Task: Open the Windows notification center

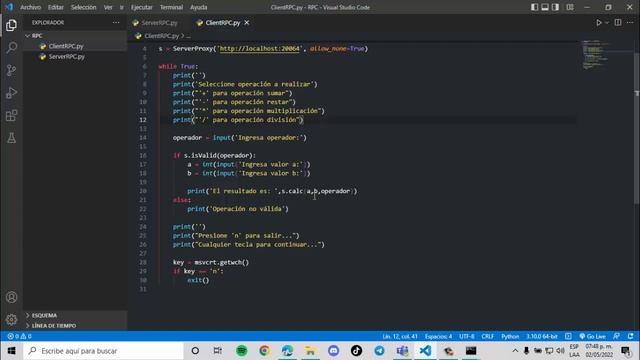Action: [x=626, y=351]
